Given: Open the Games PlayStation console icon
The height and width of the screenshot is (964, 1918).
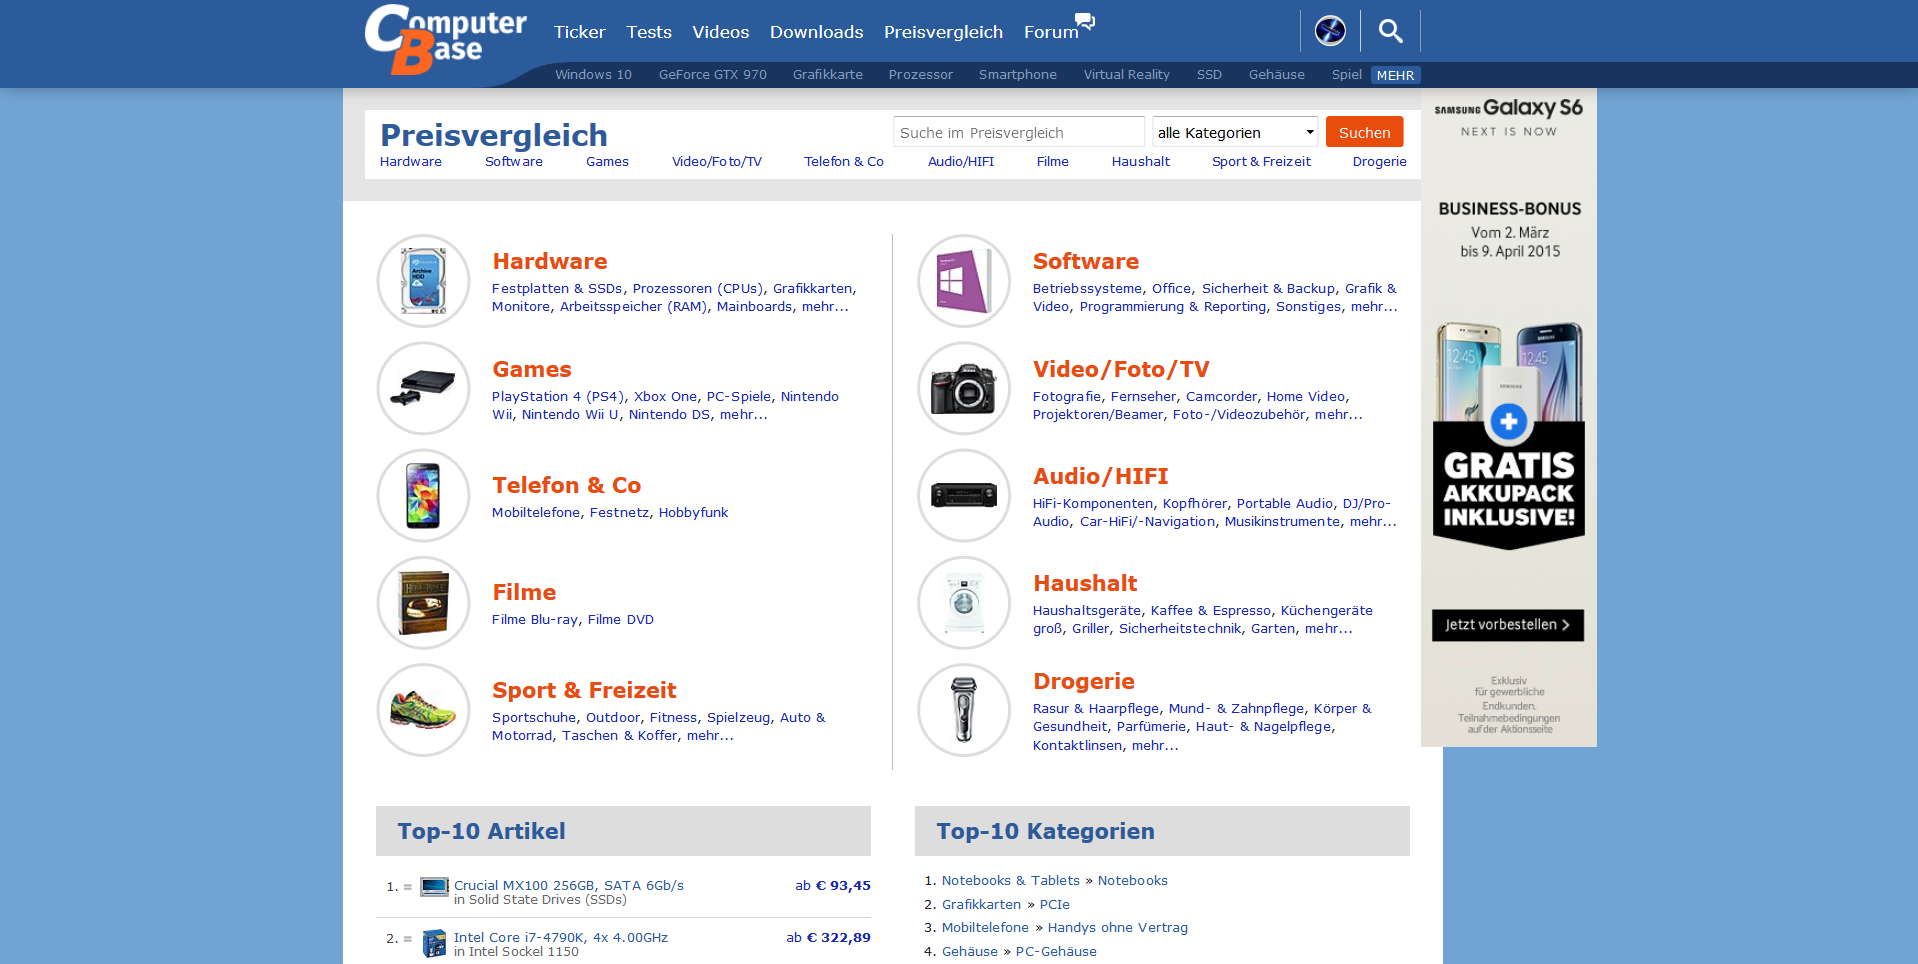Looking at the screenshot, I should tap(423, 388).
